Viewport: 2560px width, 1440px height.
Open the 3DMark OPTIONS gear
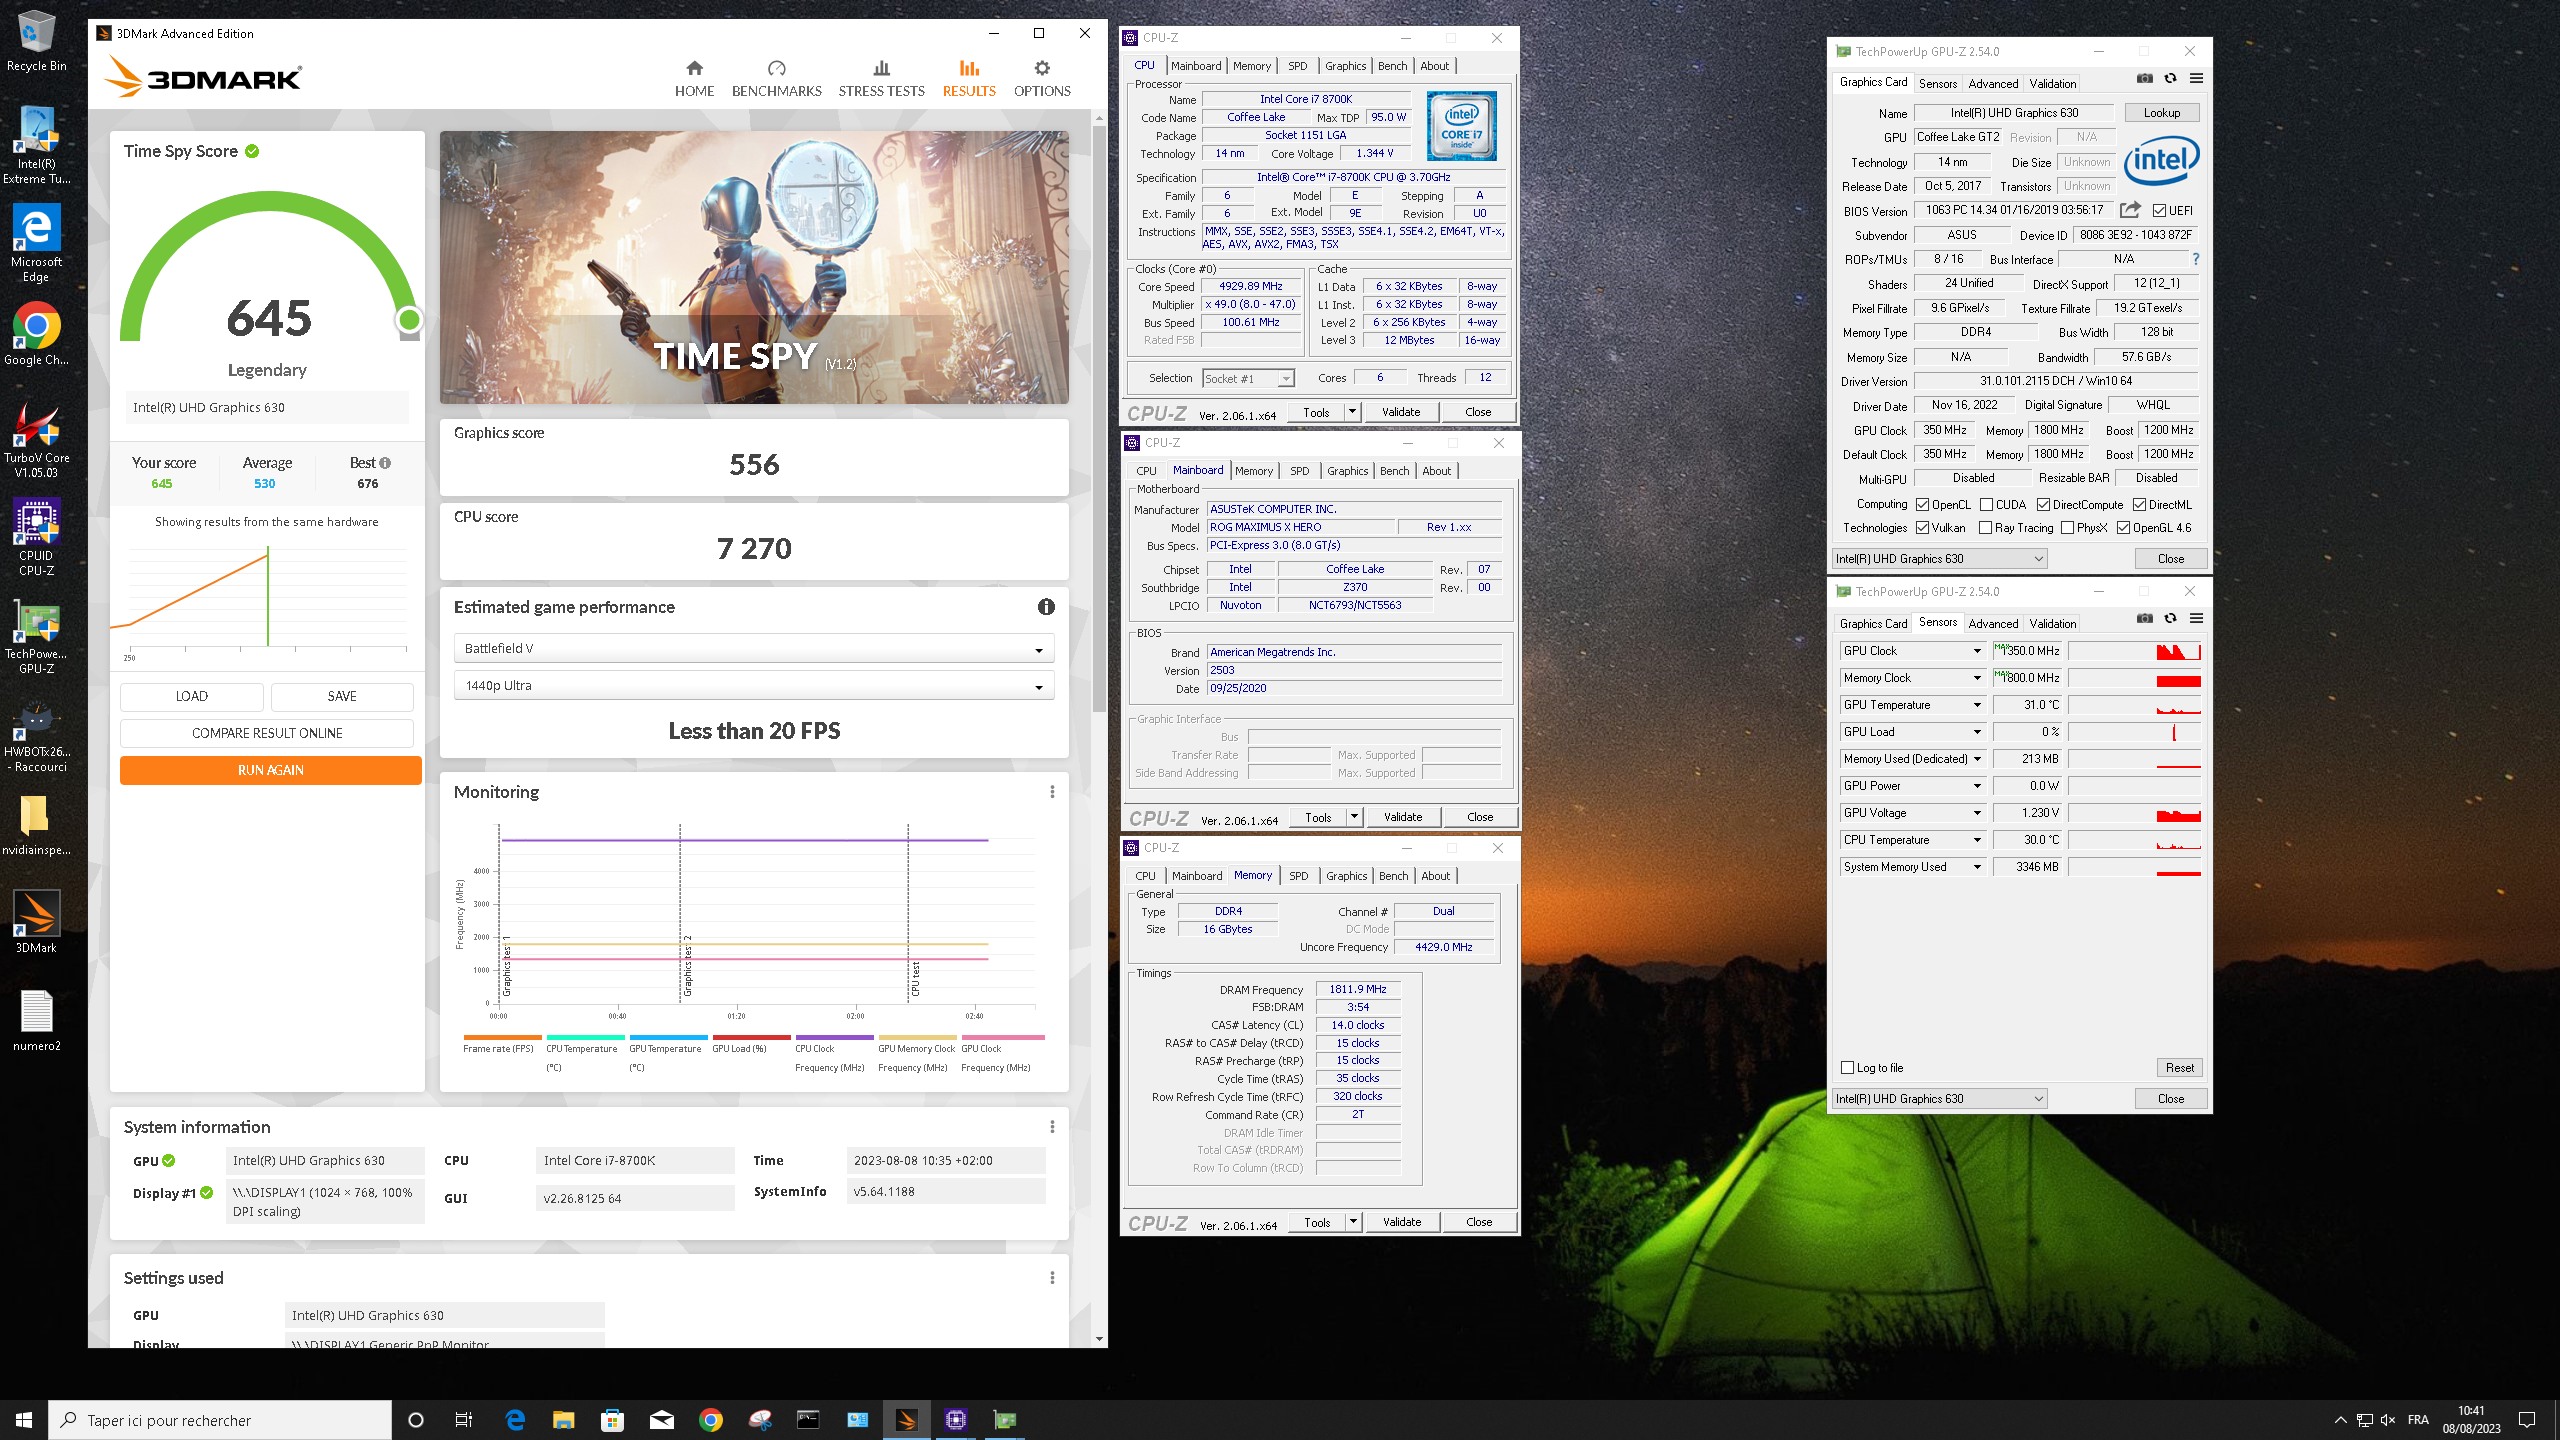pos(1042,78)
